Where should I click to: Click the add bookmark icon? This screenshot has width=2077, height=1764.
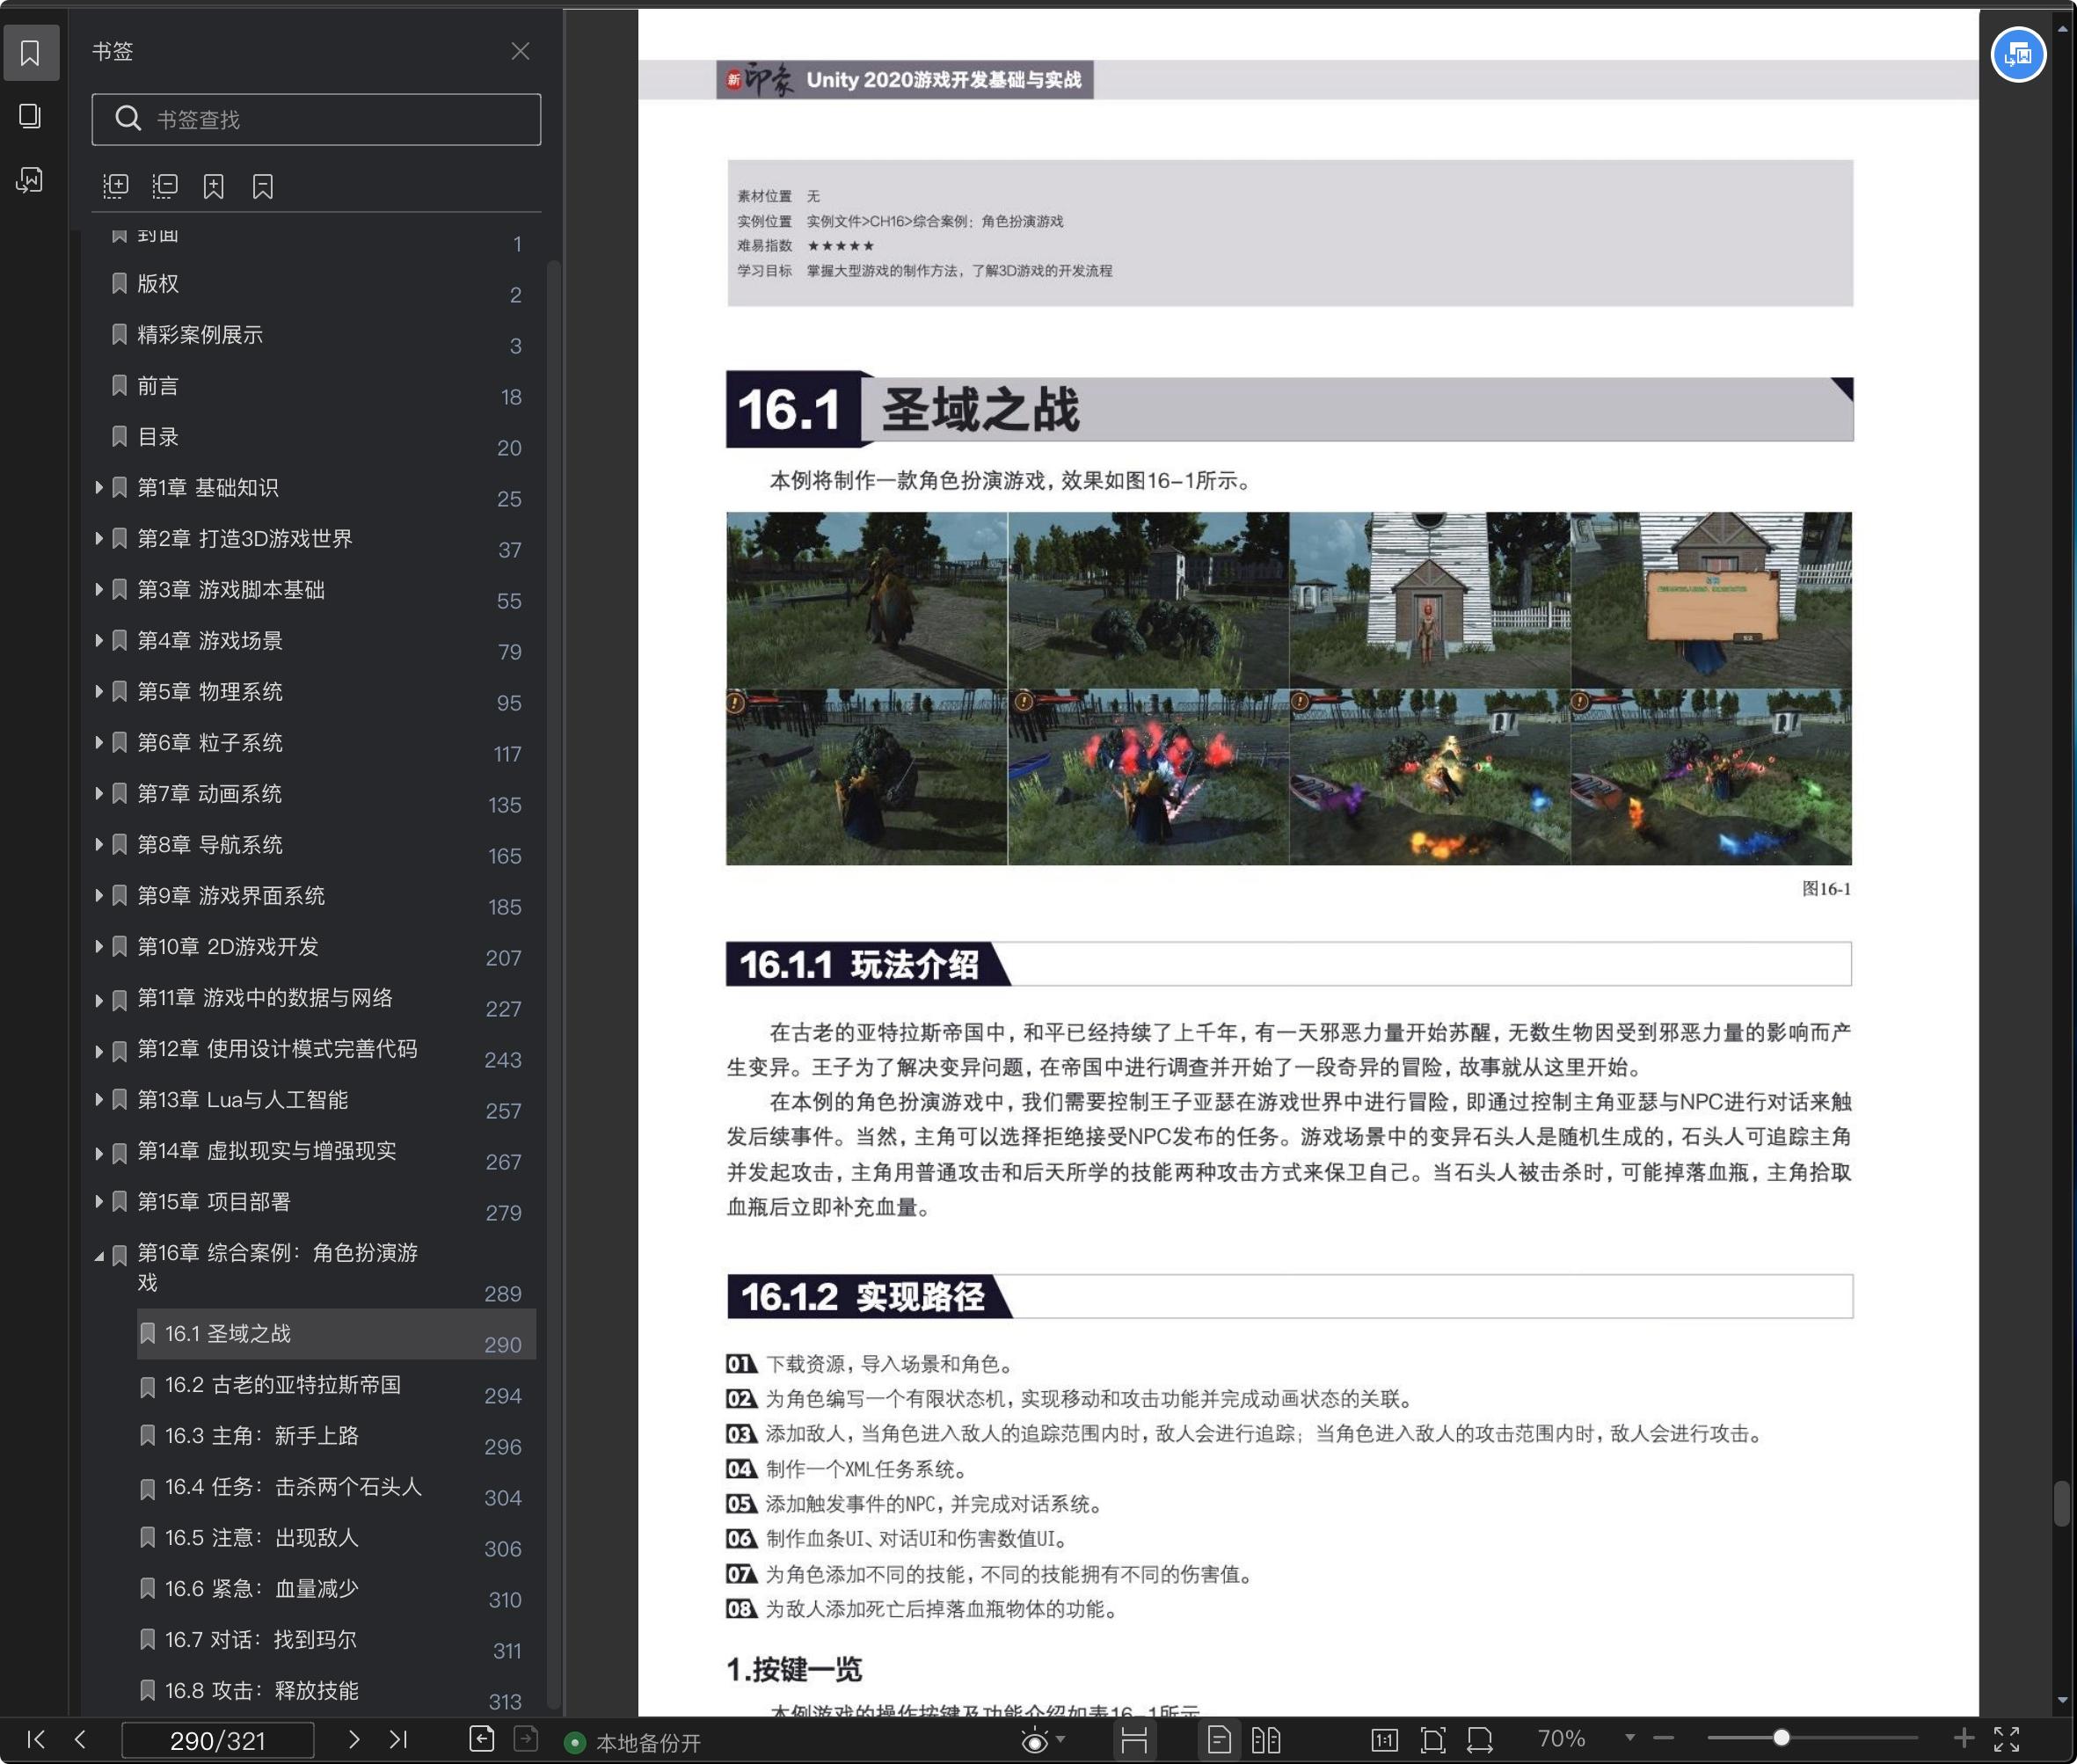click(x=213, y=185)
